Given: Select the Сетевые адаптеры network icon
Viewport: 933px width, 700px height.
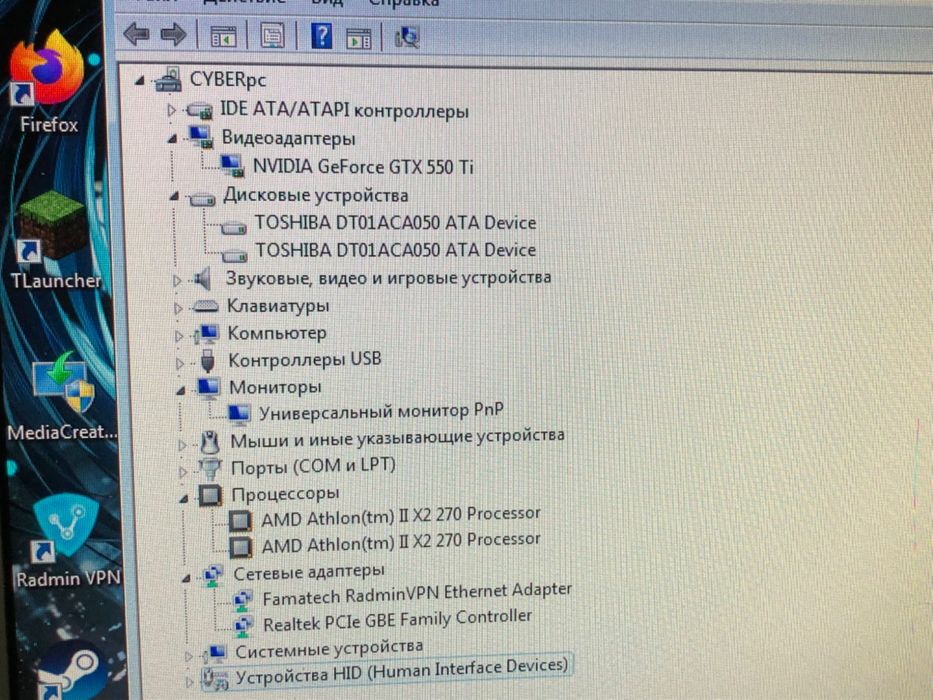Looking at the screenshot, I should 212,575.
